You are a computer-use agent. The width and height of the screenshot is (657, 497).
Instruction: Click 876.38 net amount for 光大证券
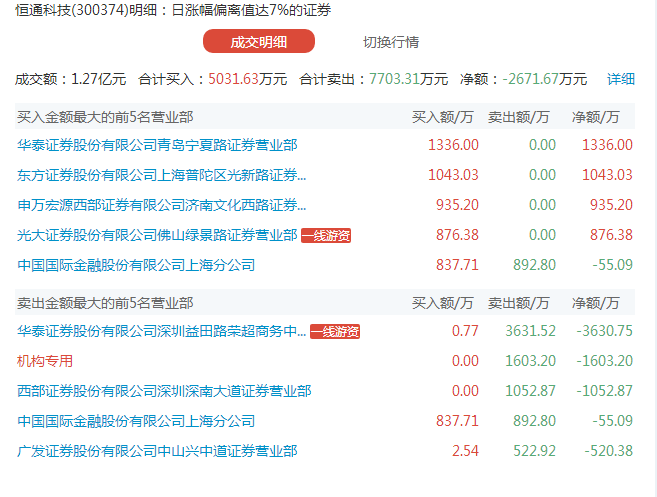point(611,235)
